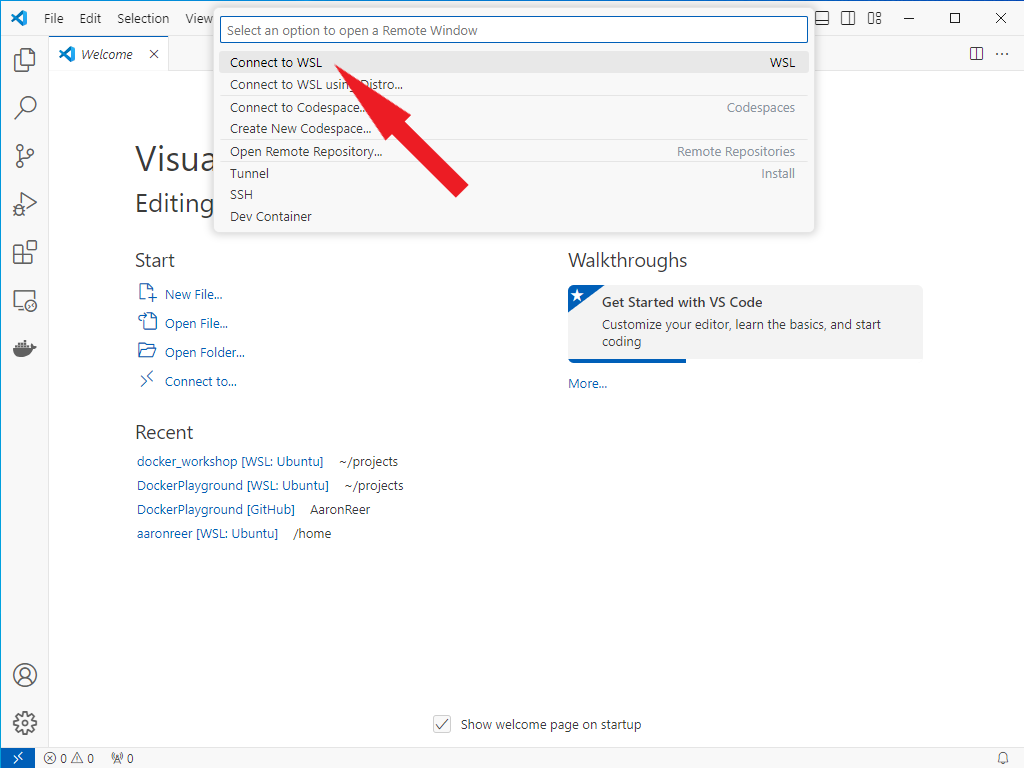Open the Explorer sidebar icon
Screen dimensions: 1024x768
[23, 60]
